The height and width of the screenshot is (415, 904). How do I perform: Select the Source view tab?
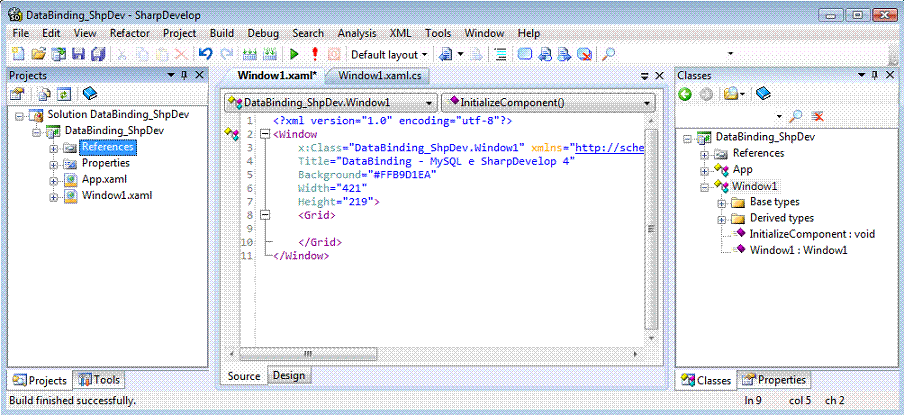point(244,376)
